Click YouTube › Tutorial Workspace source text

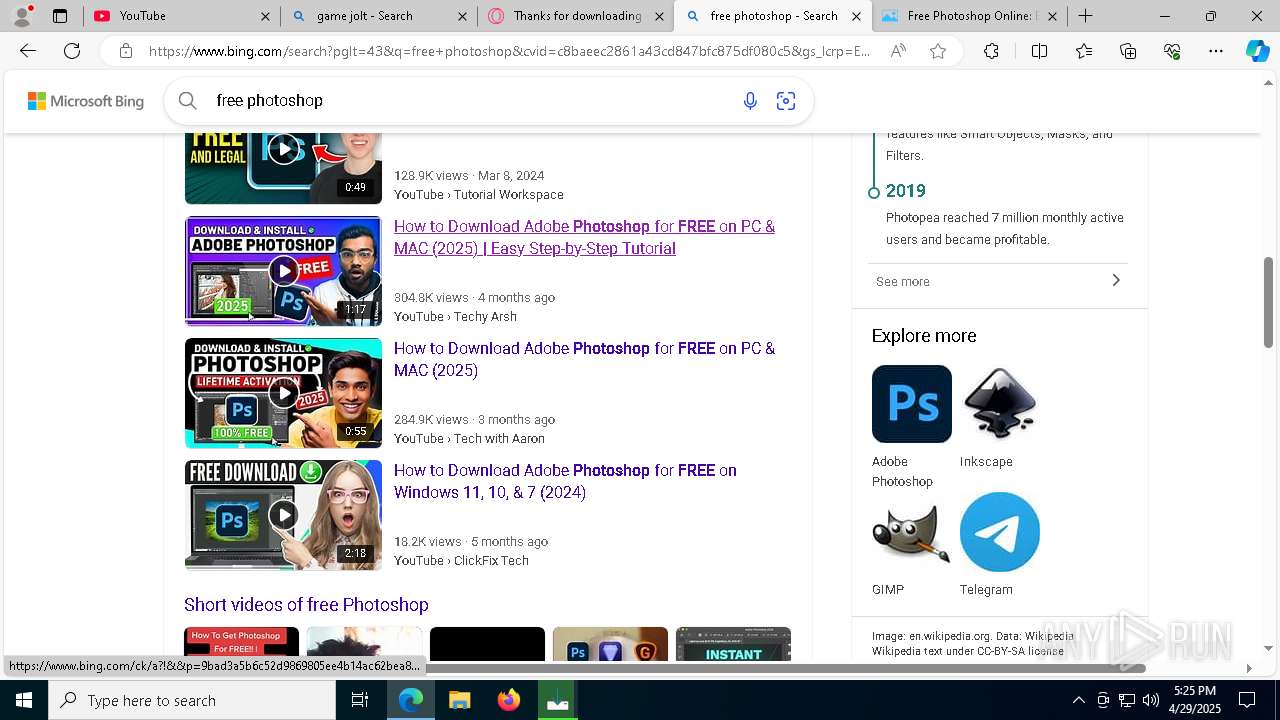tap(479, 194)
